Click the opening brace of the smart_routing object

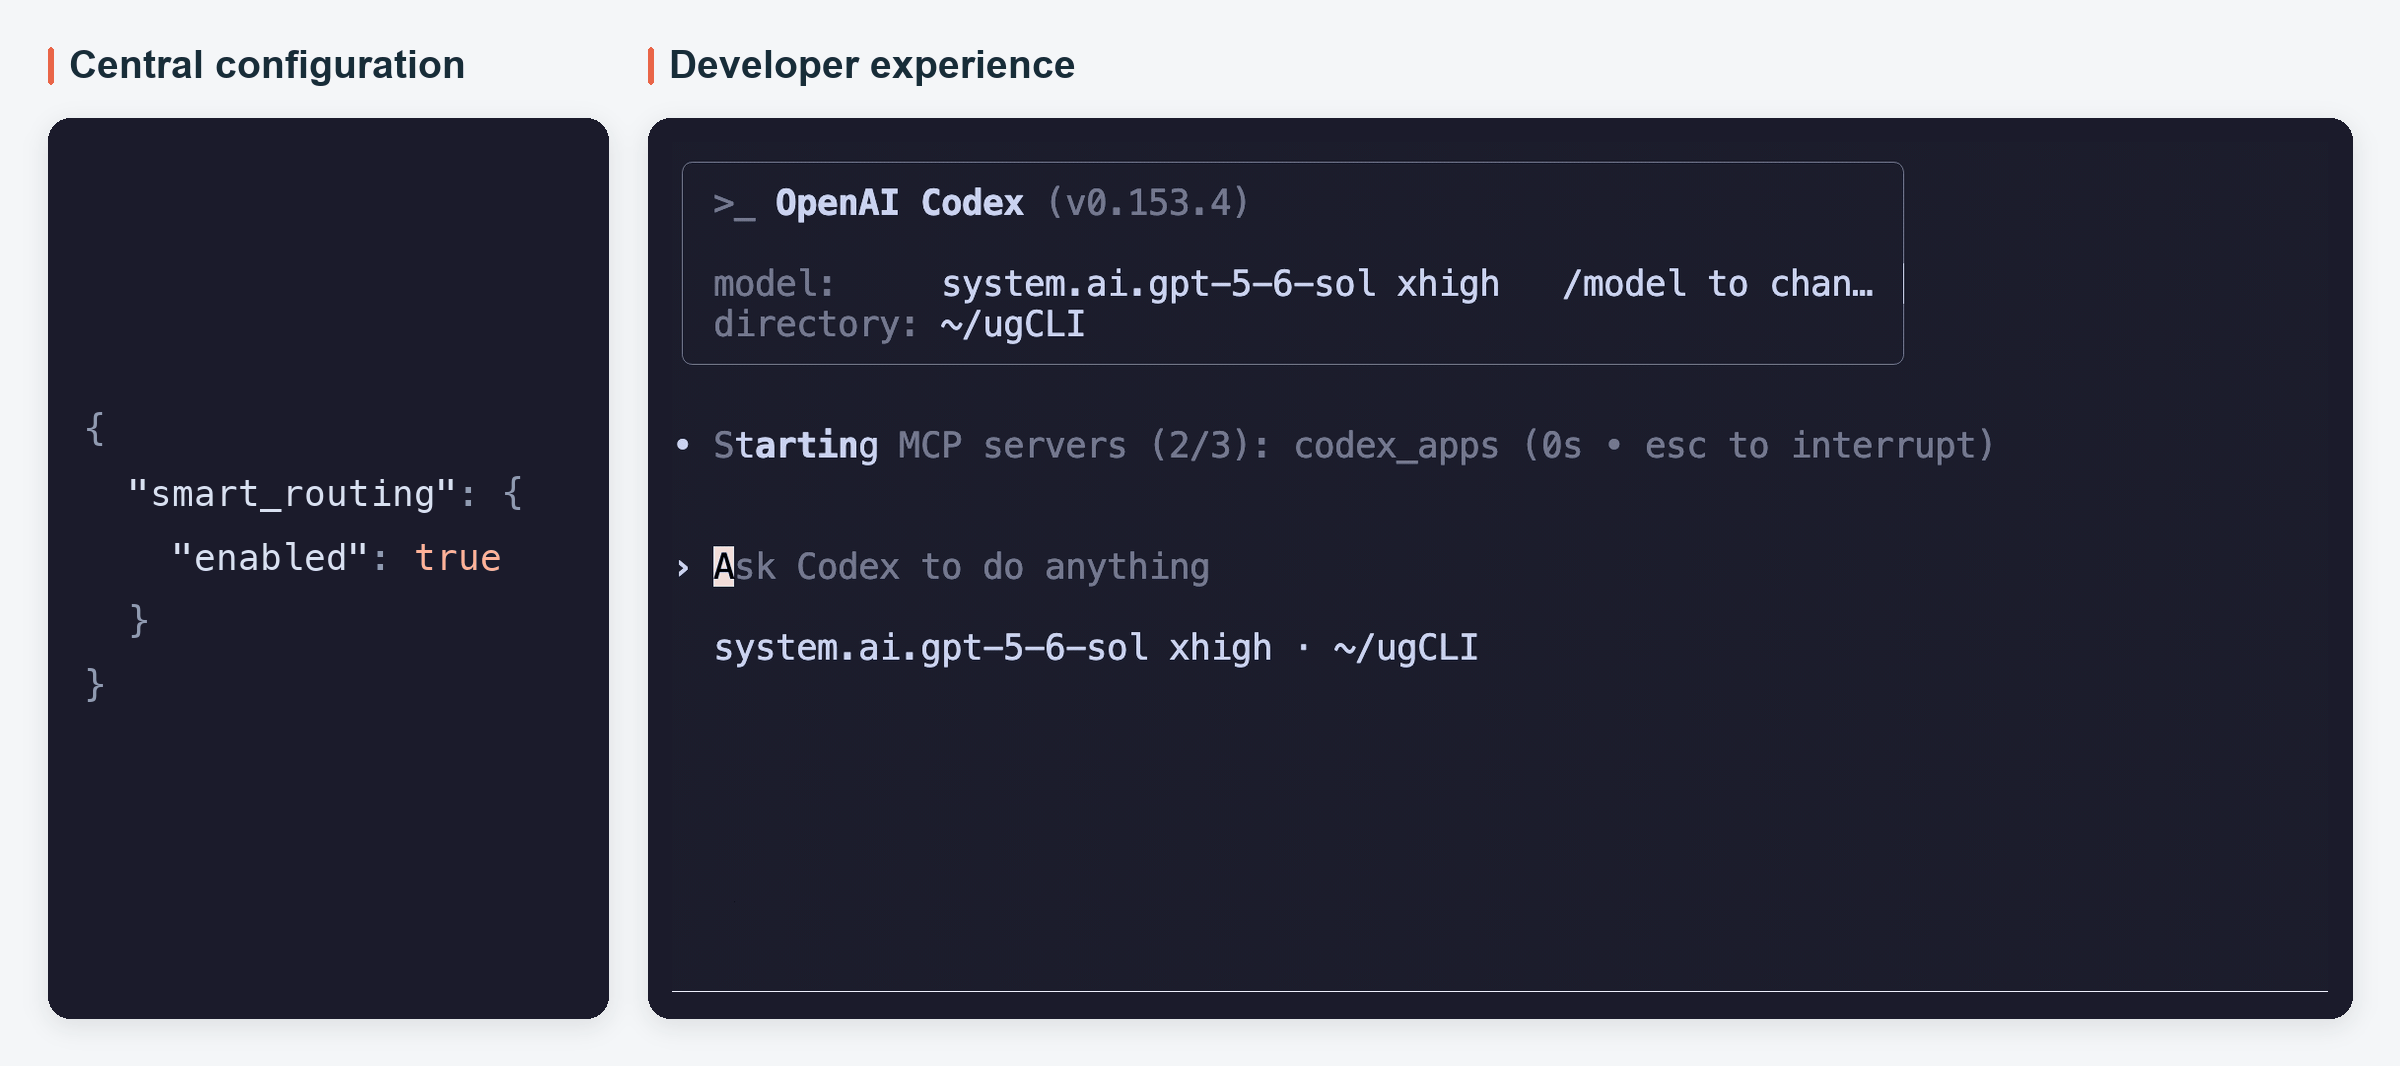(512, 493)
